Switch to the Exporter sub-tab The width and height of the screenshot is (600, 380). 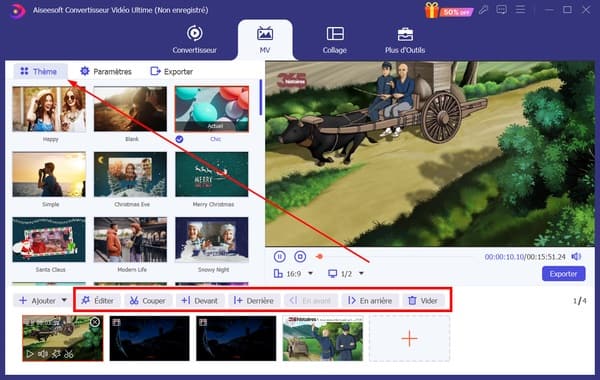172,71
